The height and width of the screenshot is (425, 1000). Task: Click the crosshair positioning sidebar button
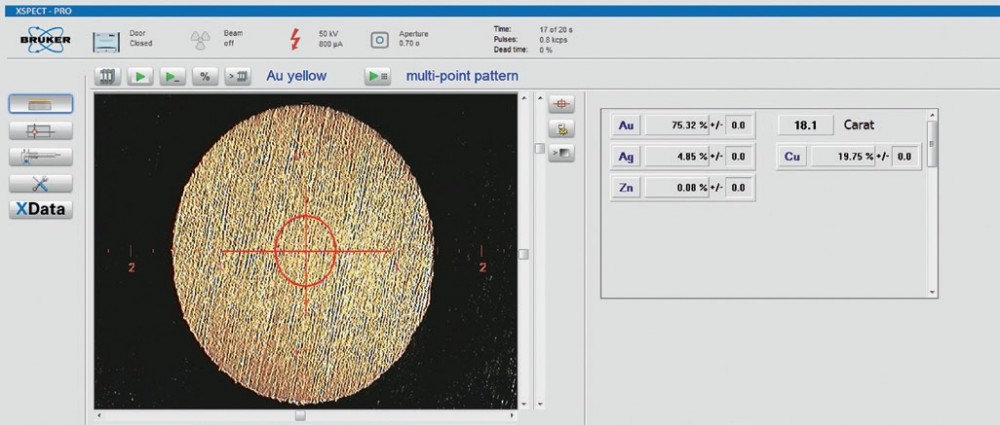coord(41,130)
